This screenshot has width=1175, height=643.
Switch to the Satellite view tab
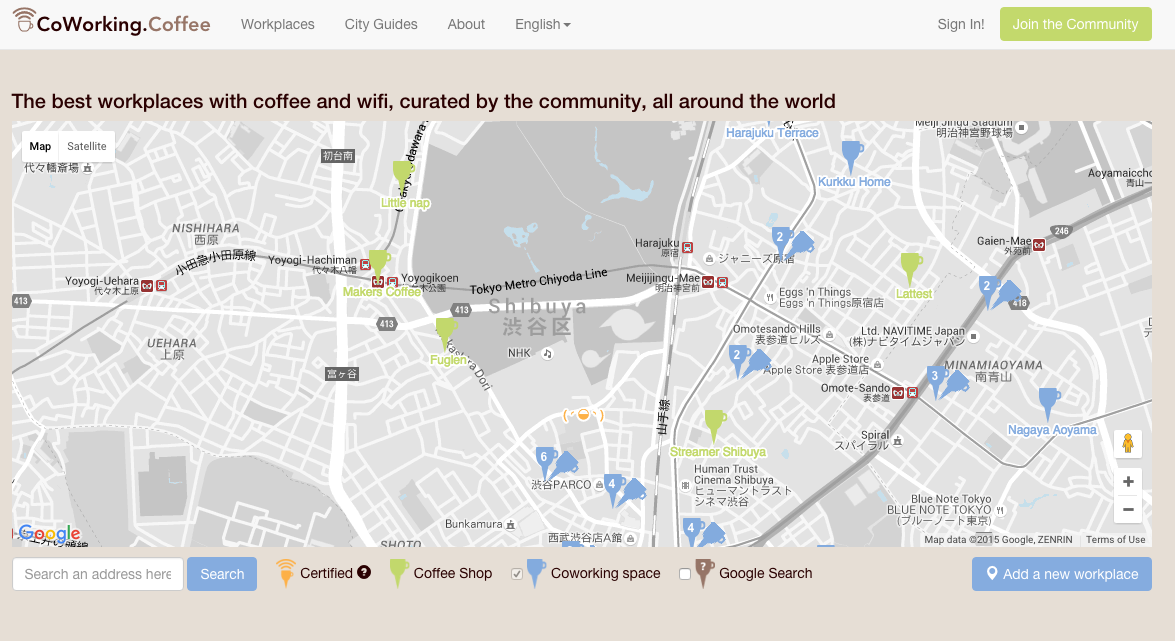coord(87,146)
